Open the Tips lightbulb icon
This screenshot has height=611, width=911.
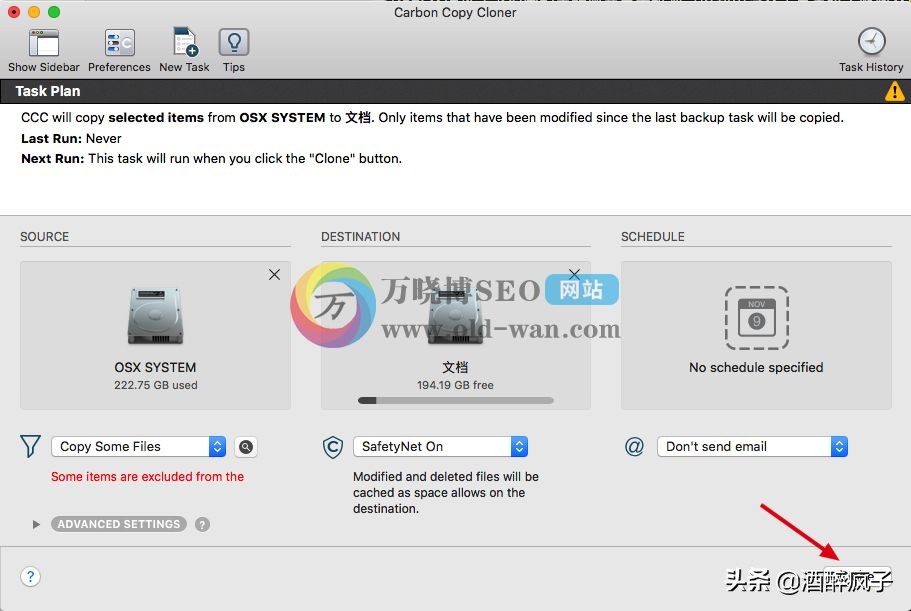point(234,43)
